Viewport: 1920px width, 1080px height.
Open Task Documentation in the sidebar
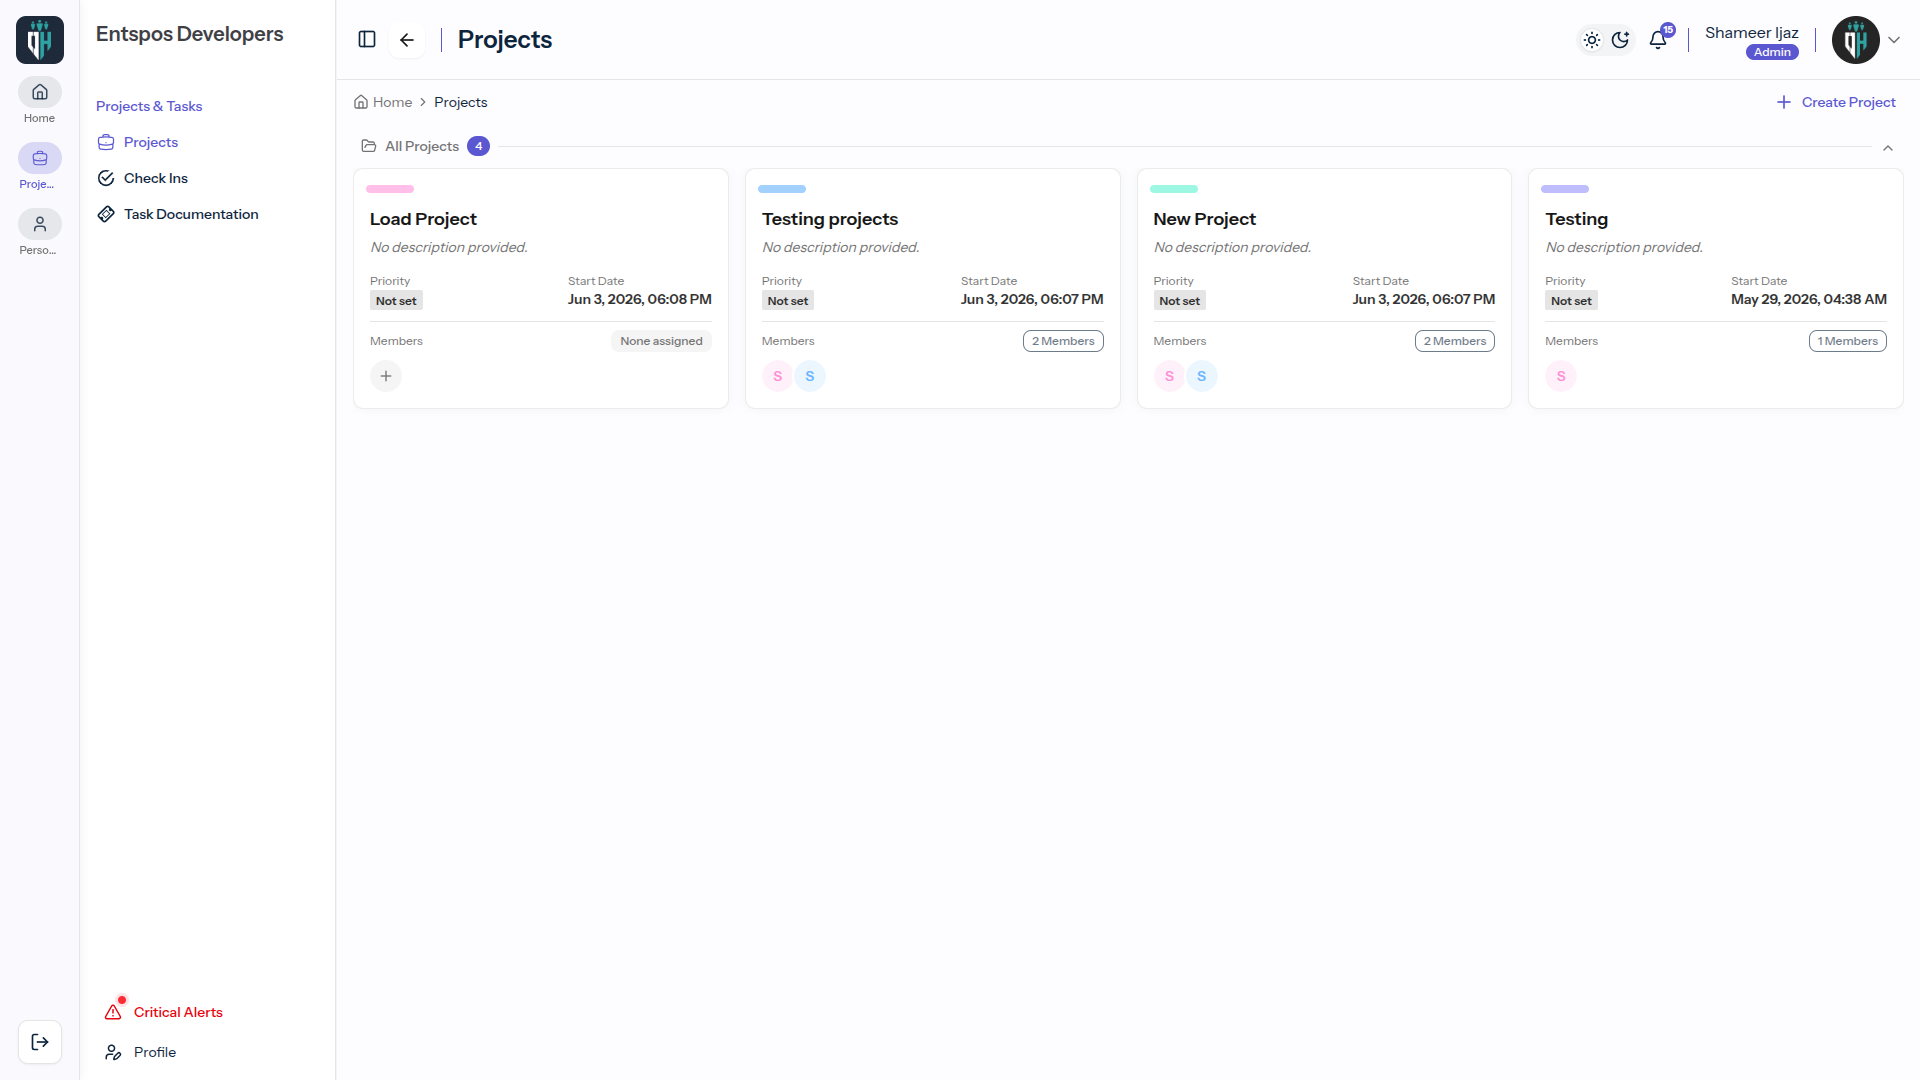click(x=178, y=214)
